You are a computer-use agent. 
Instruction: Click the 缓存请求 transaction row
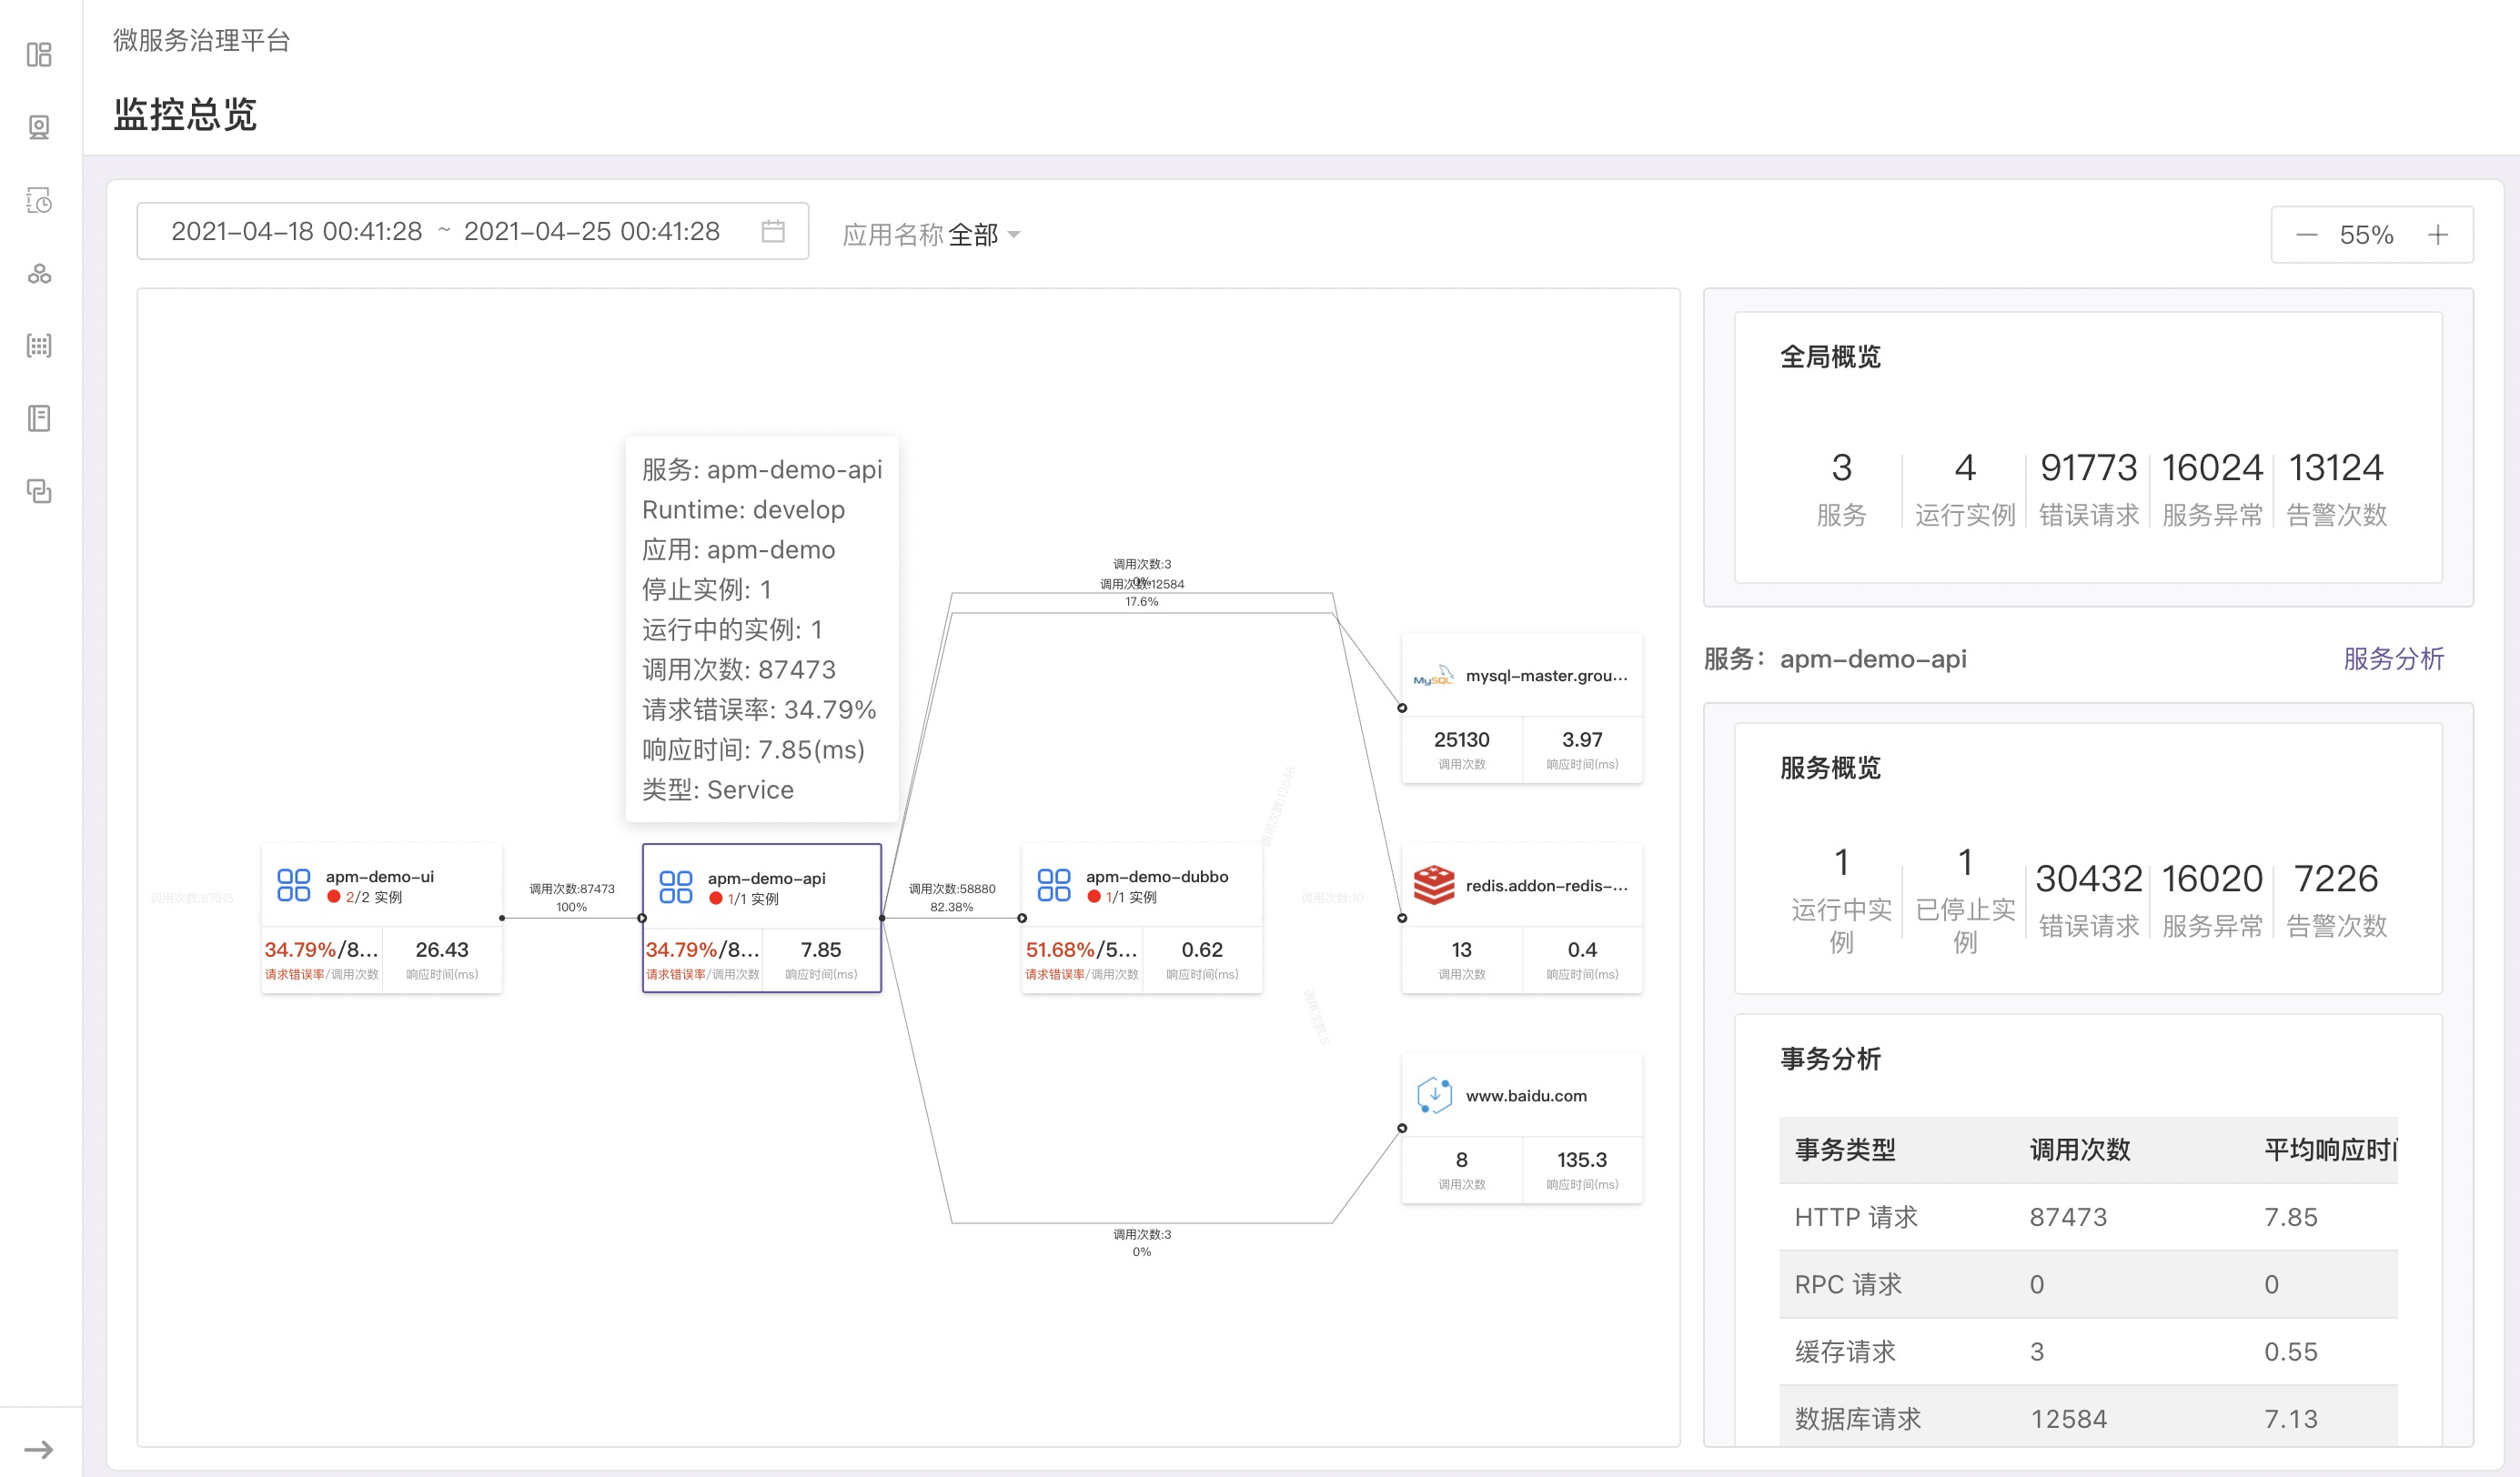point(2088,1351)
